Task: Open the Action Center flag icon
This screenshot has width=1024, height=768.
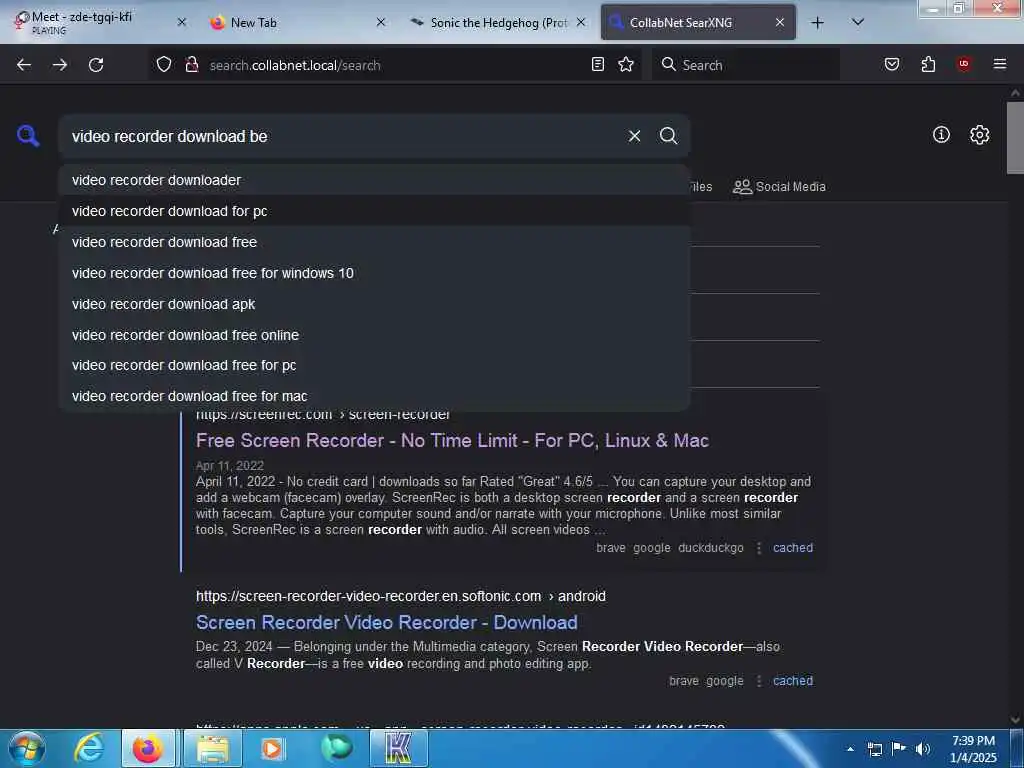Action: [x=899, y=749]
